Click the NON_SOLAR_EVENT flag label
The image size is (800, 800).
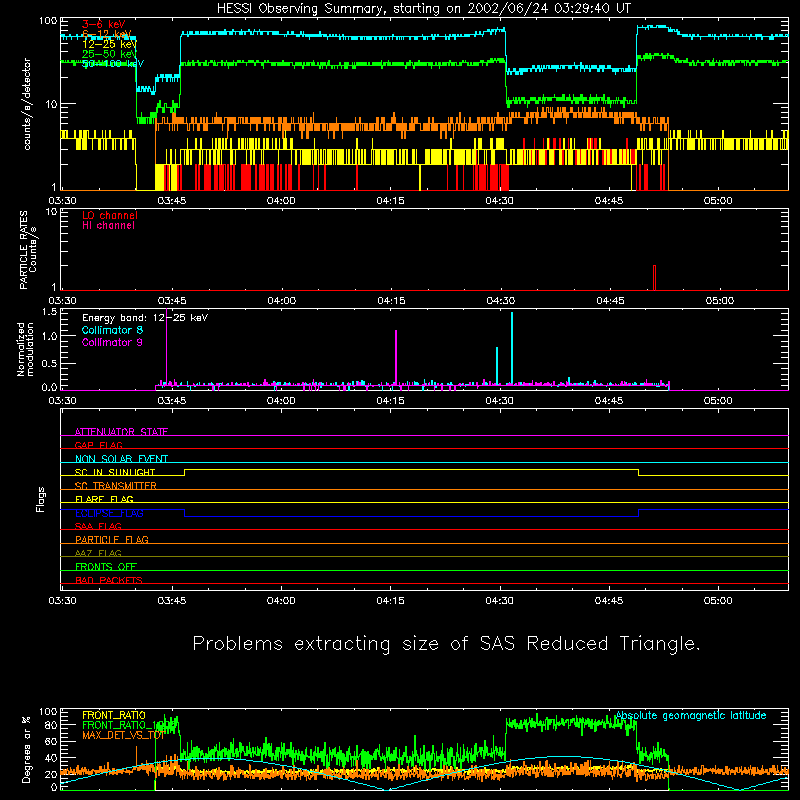coord(121,459)
